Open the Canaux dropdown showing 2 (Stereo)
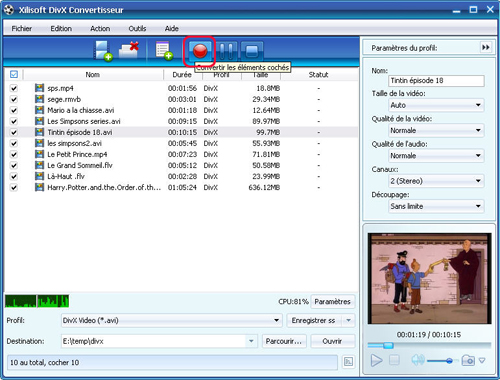 click(x=436, y=181)
